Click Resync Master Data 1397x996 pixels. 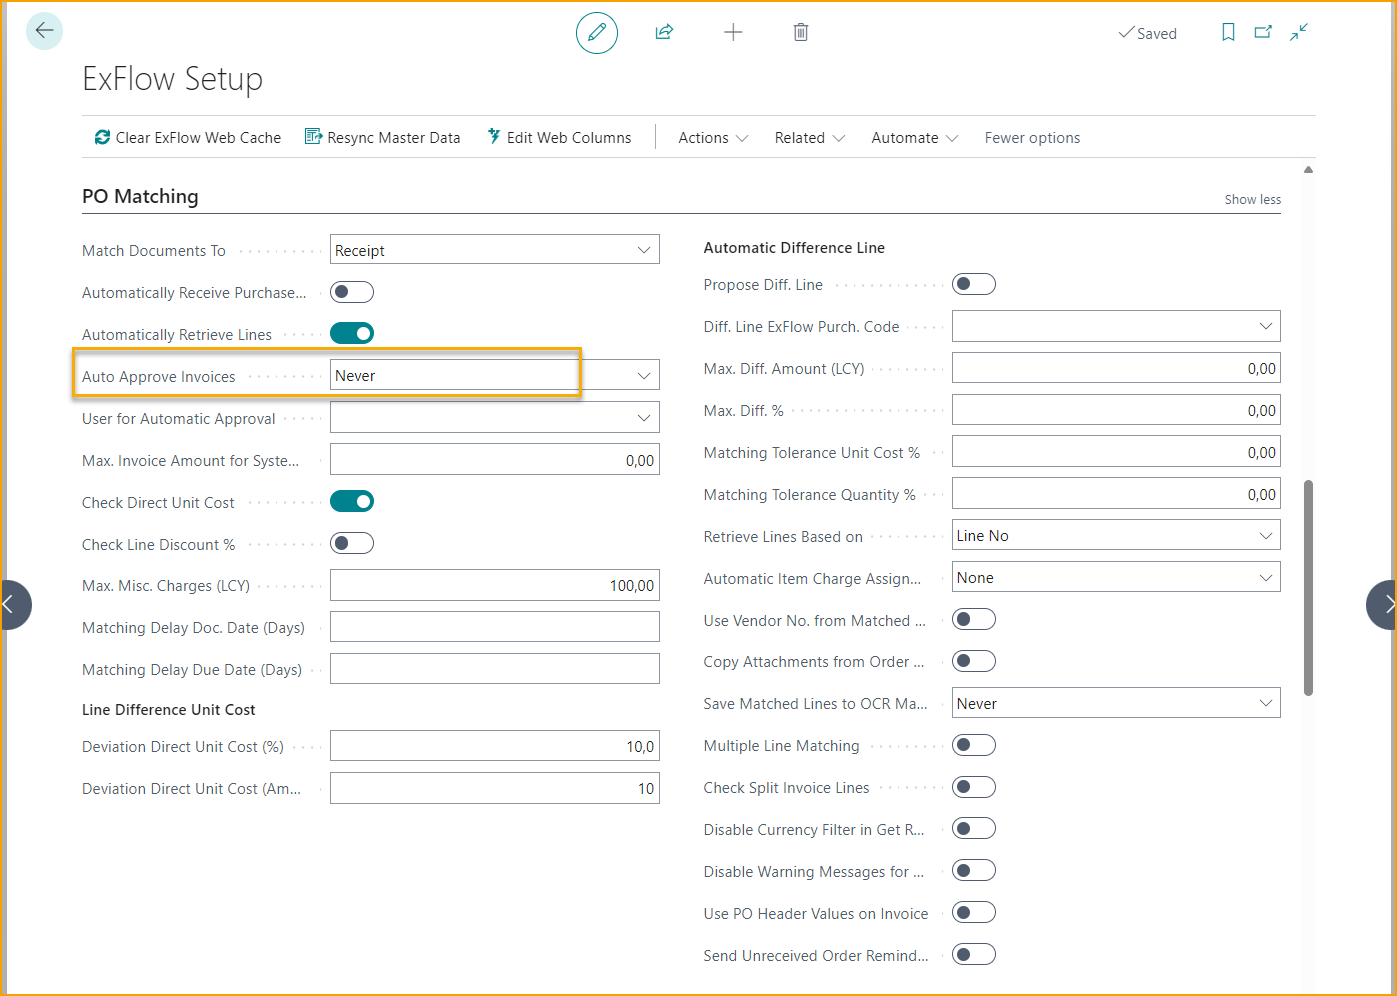point(382,138)
